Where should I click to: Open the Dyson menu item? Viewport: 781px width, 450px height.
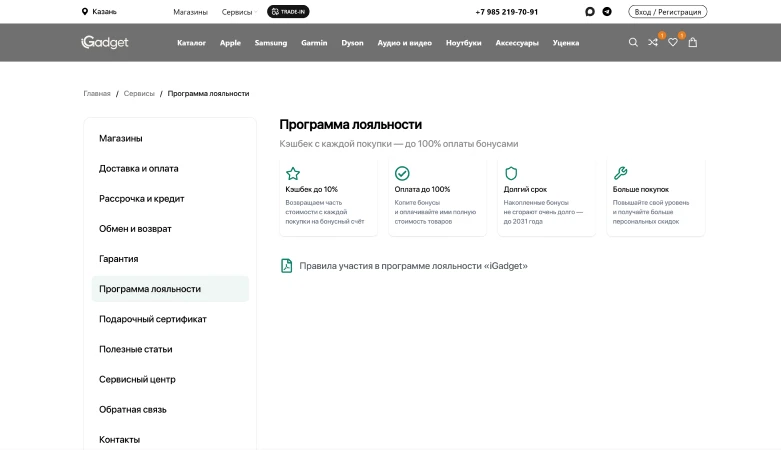pyautogui.click(x=352, y=43)
